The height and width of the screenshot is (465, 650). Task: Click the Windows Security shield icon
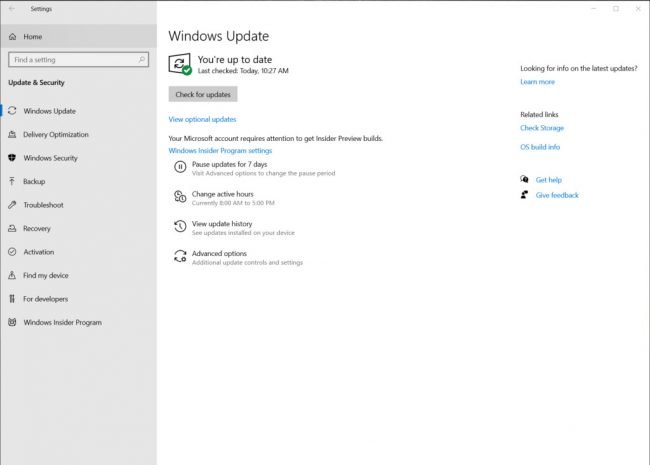[12, 158]
